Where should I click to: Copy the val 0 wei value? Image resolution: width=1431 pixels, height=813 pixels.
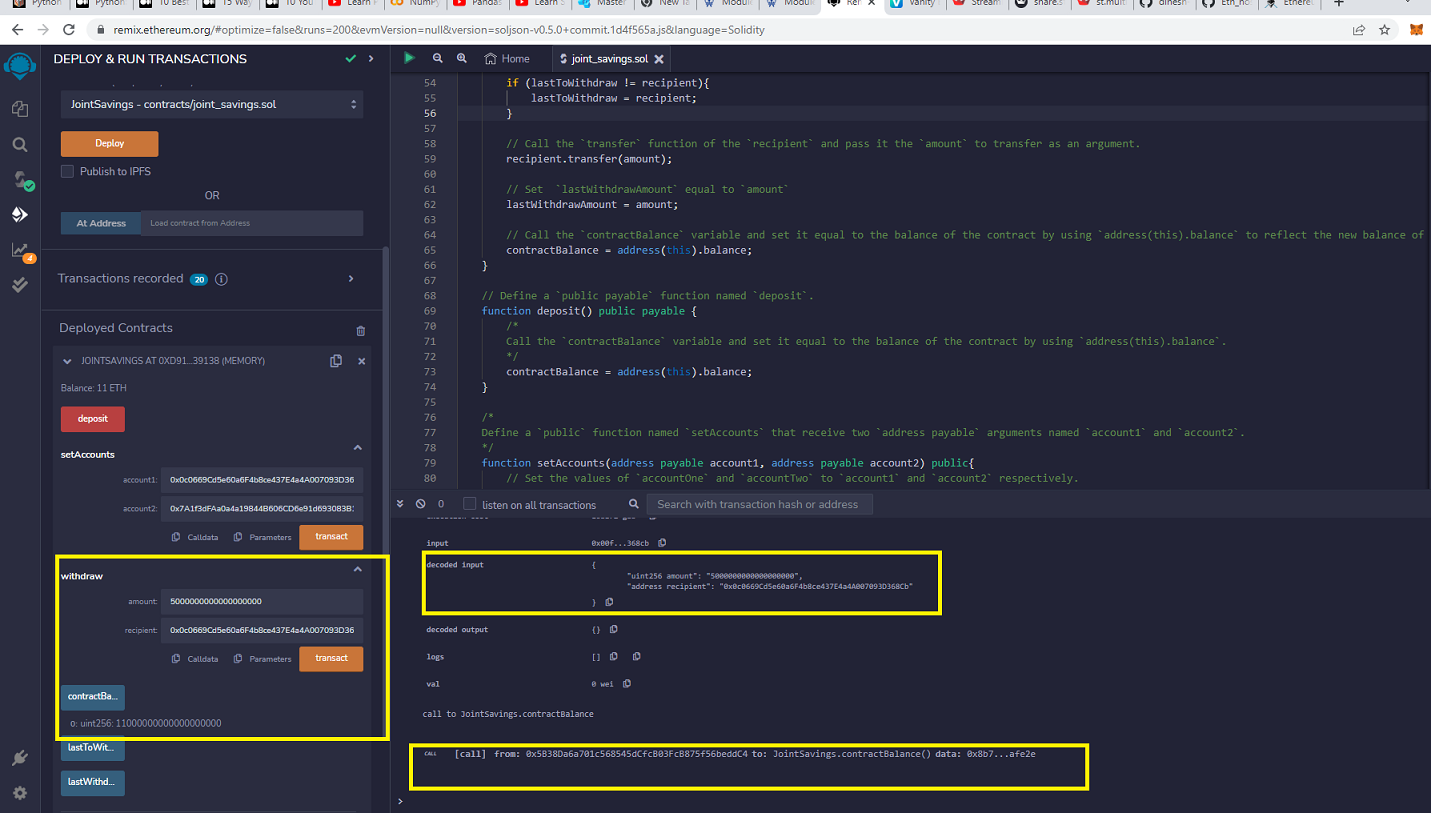point(628,684)
